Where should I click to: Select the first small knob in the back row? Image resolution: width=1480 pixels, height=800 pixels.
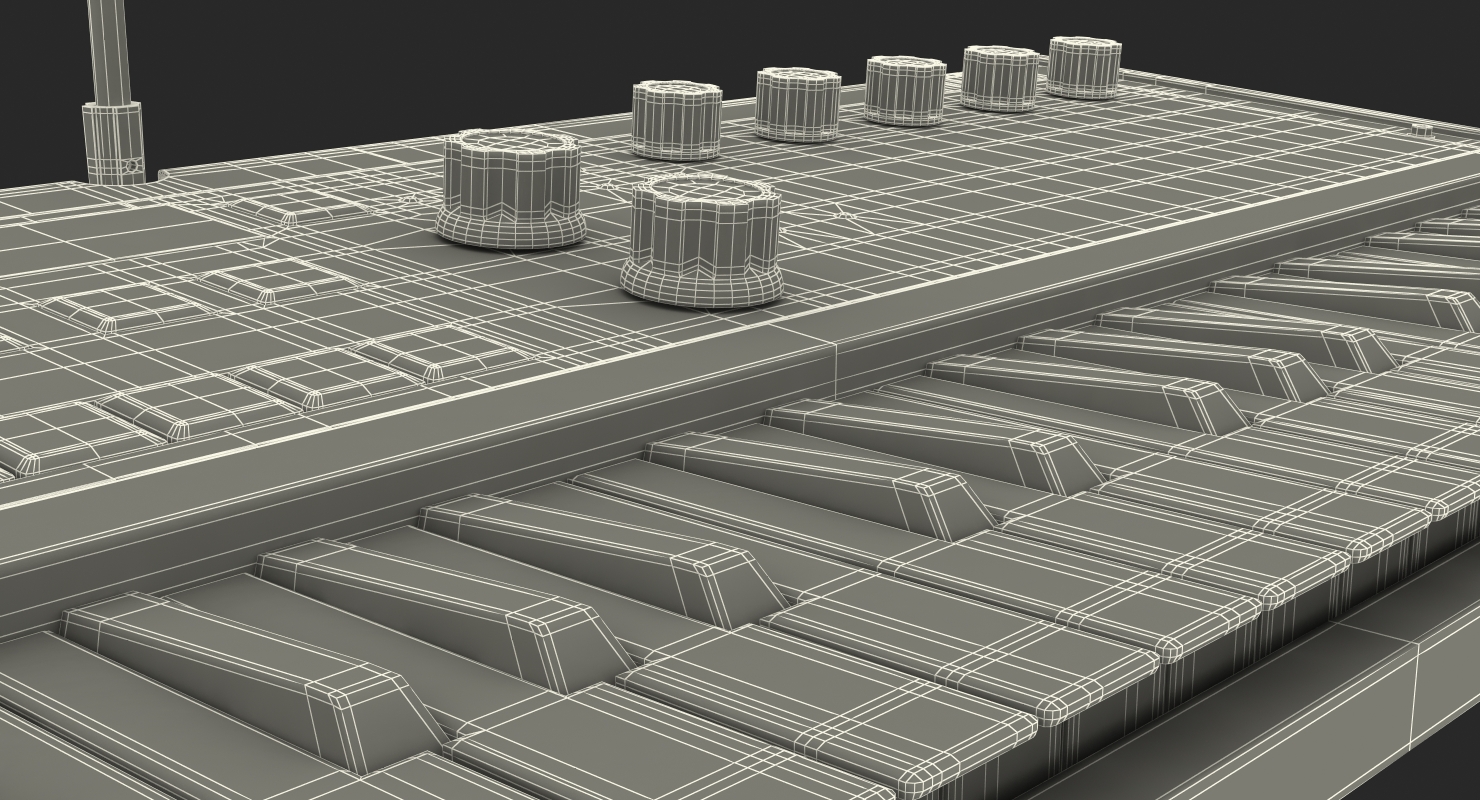(x=677, y=121)
